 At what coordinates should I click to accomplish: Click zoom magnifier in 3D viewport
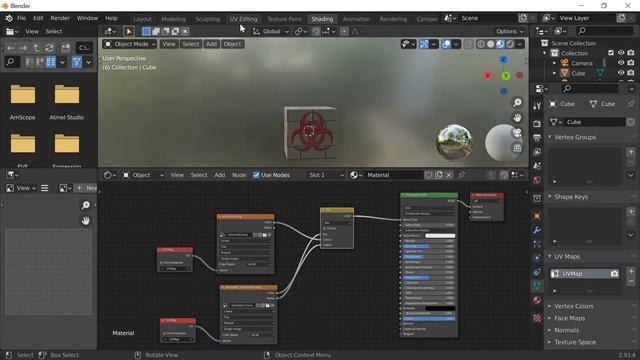pos(517,102)
